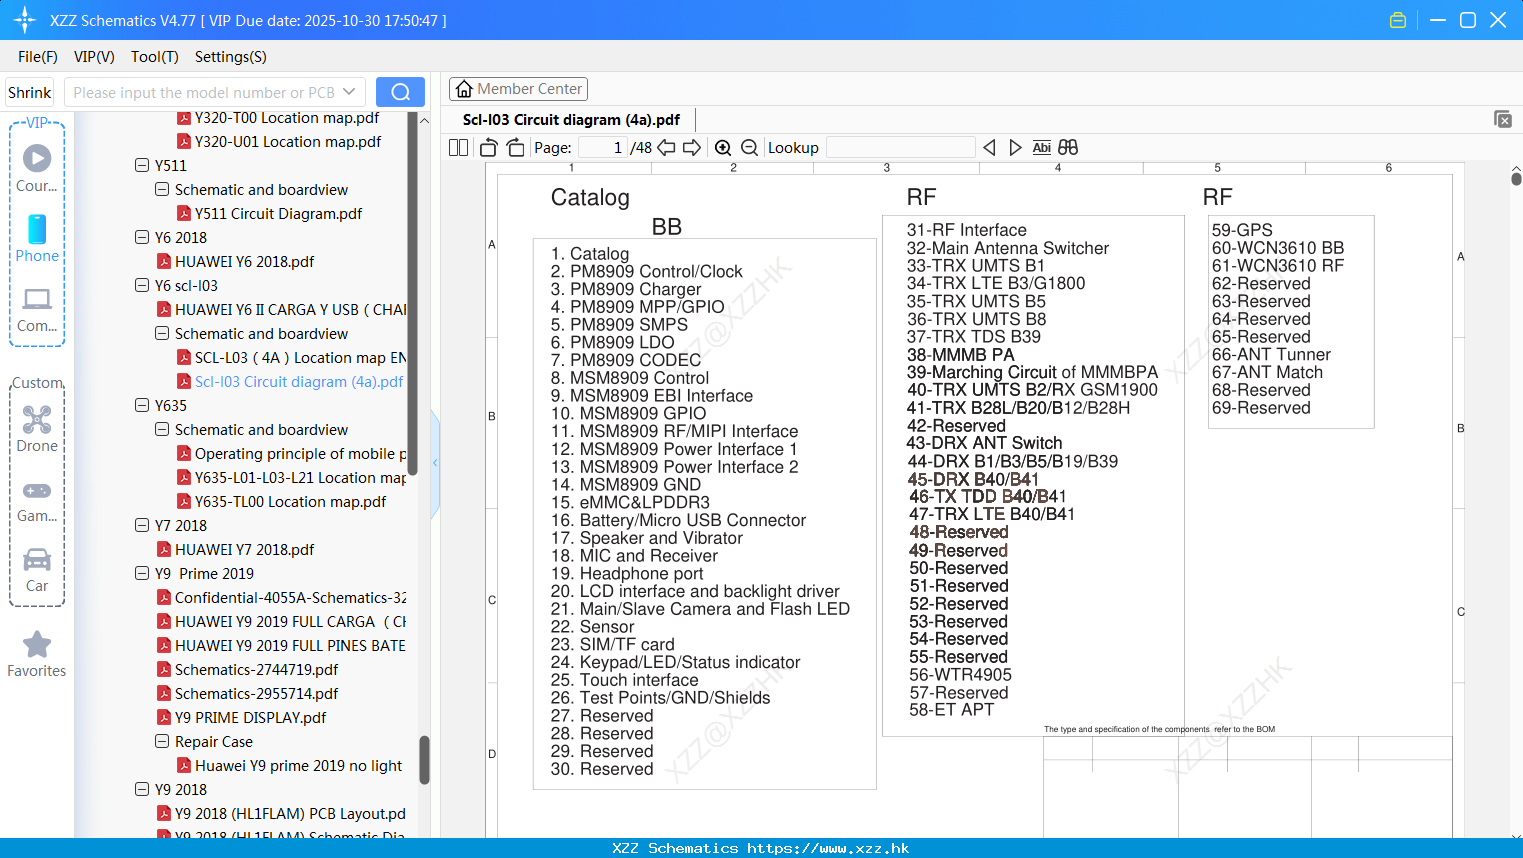Click the XZZ app logo
The image size is (1523, 858).
25,20
